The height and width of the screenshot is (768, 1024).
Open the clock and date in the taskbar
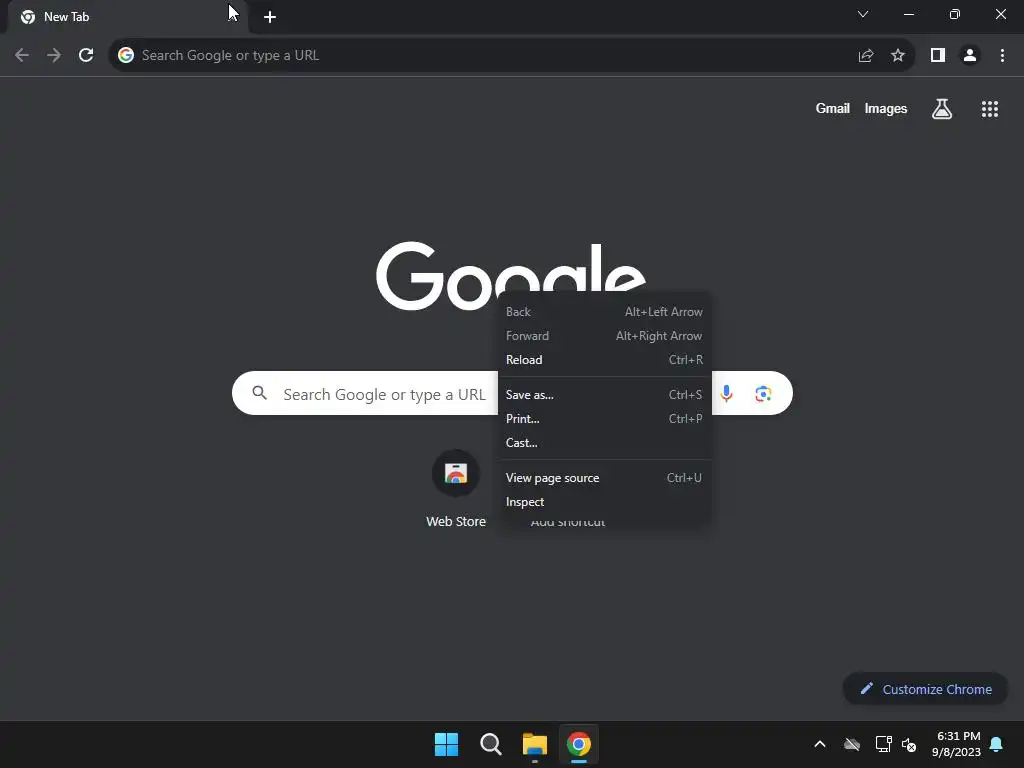(956, 744)
